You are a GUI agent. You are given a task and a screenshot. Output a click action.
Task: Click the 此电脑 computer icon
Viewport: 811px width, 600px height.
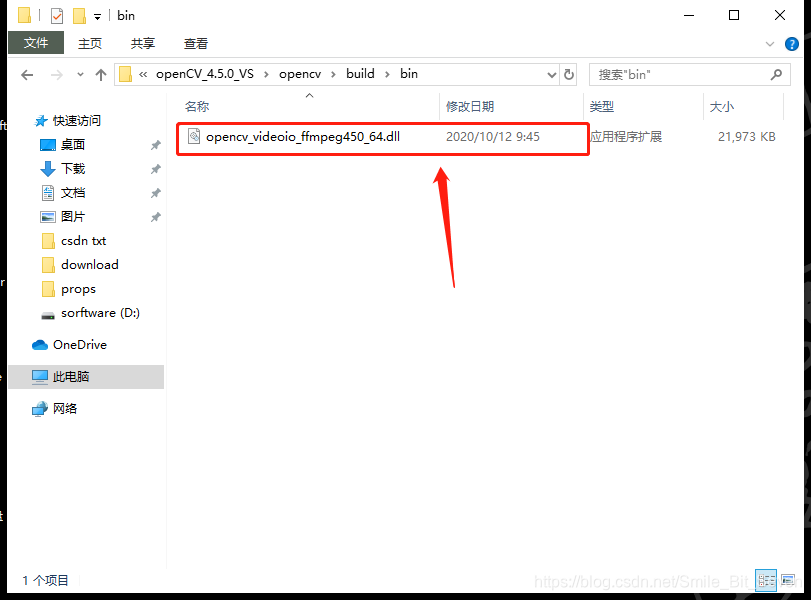click(40, 377)
